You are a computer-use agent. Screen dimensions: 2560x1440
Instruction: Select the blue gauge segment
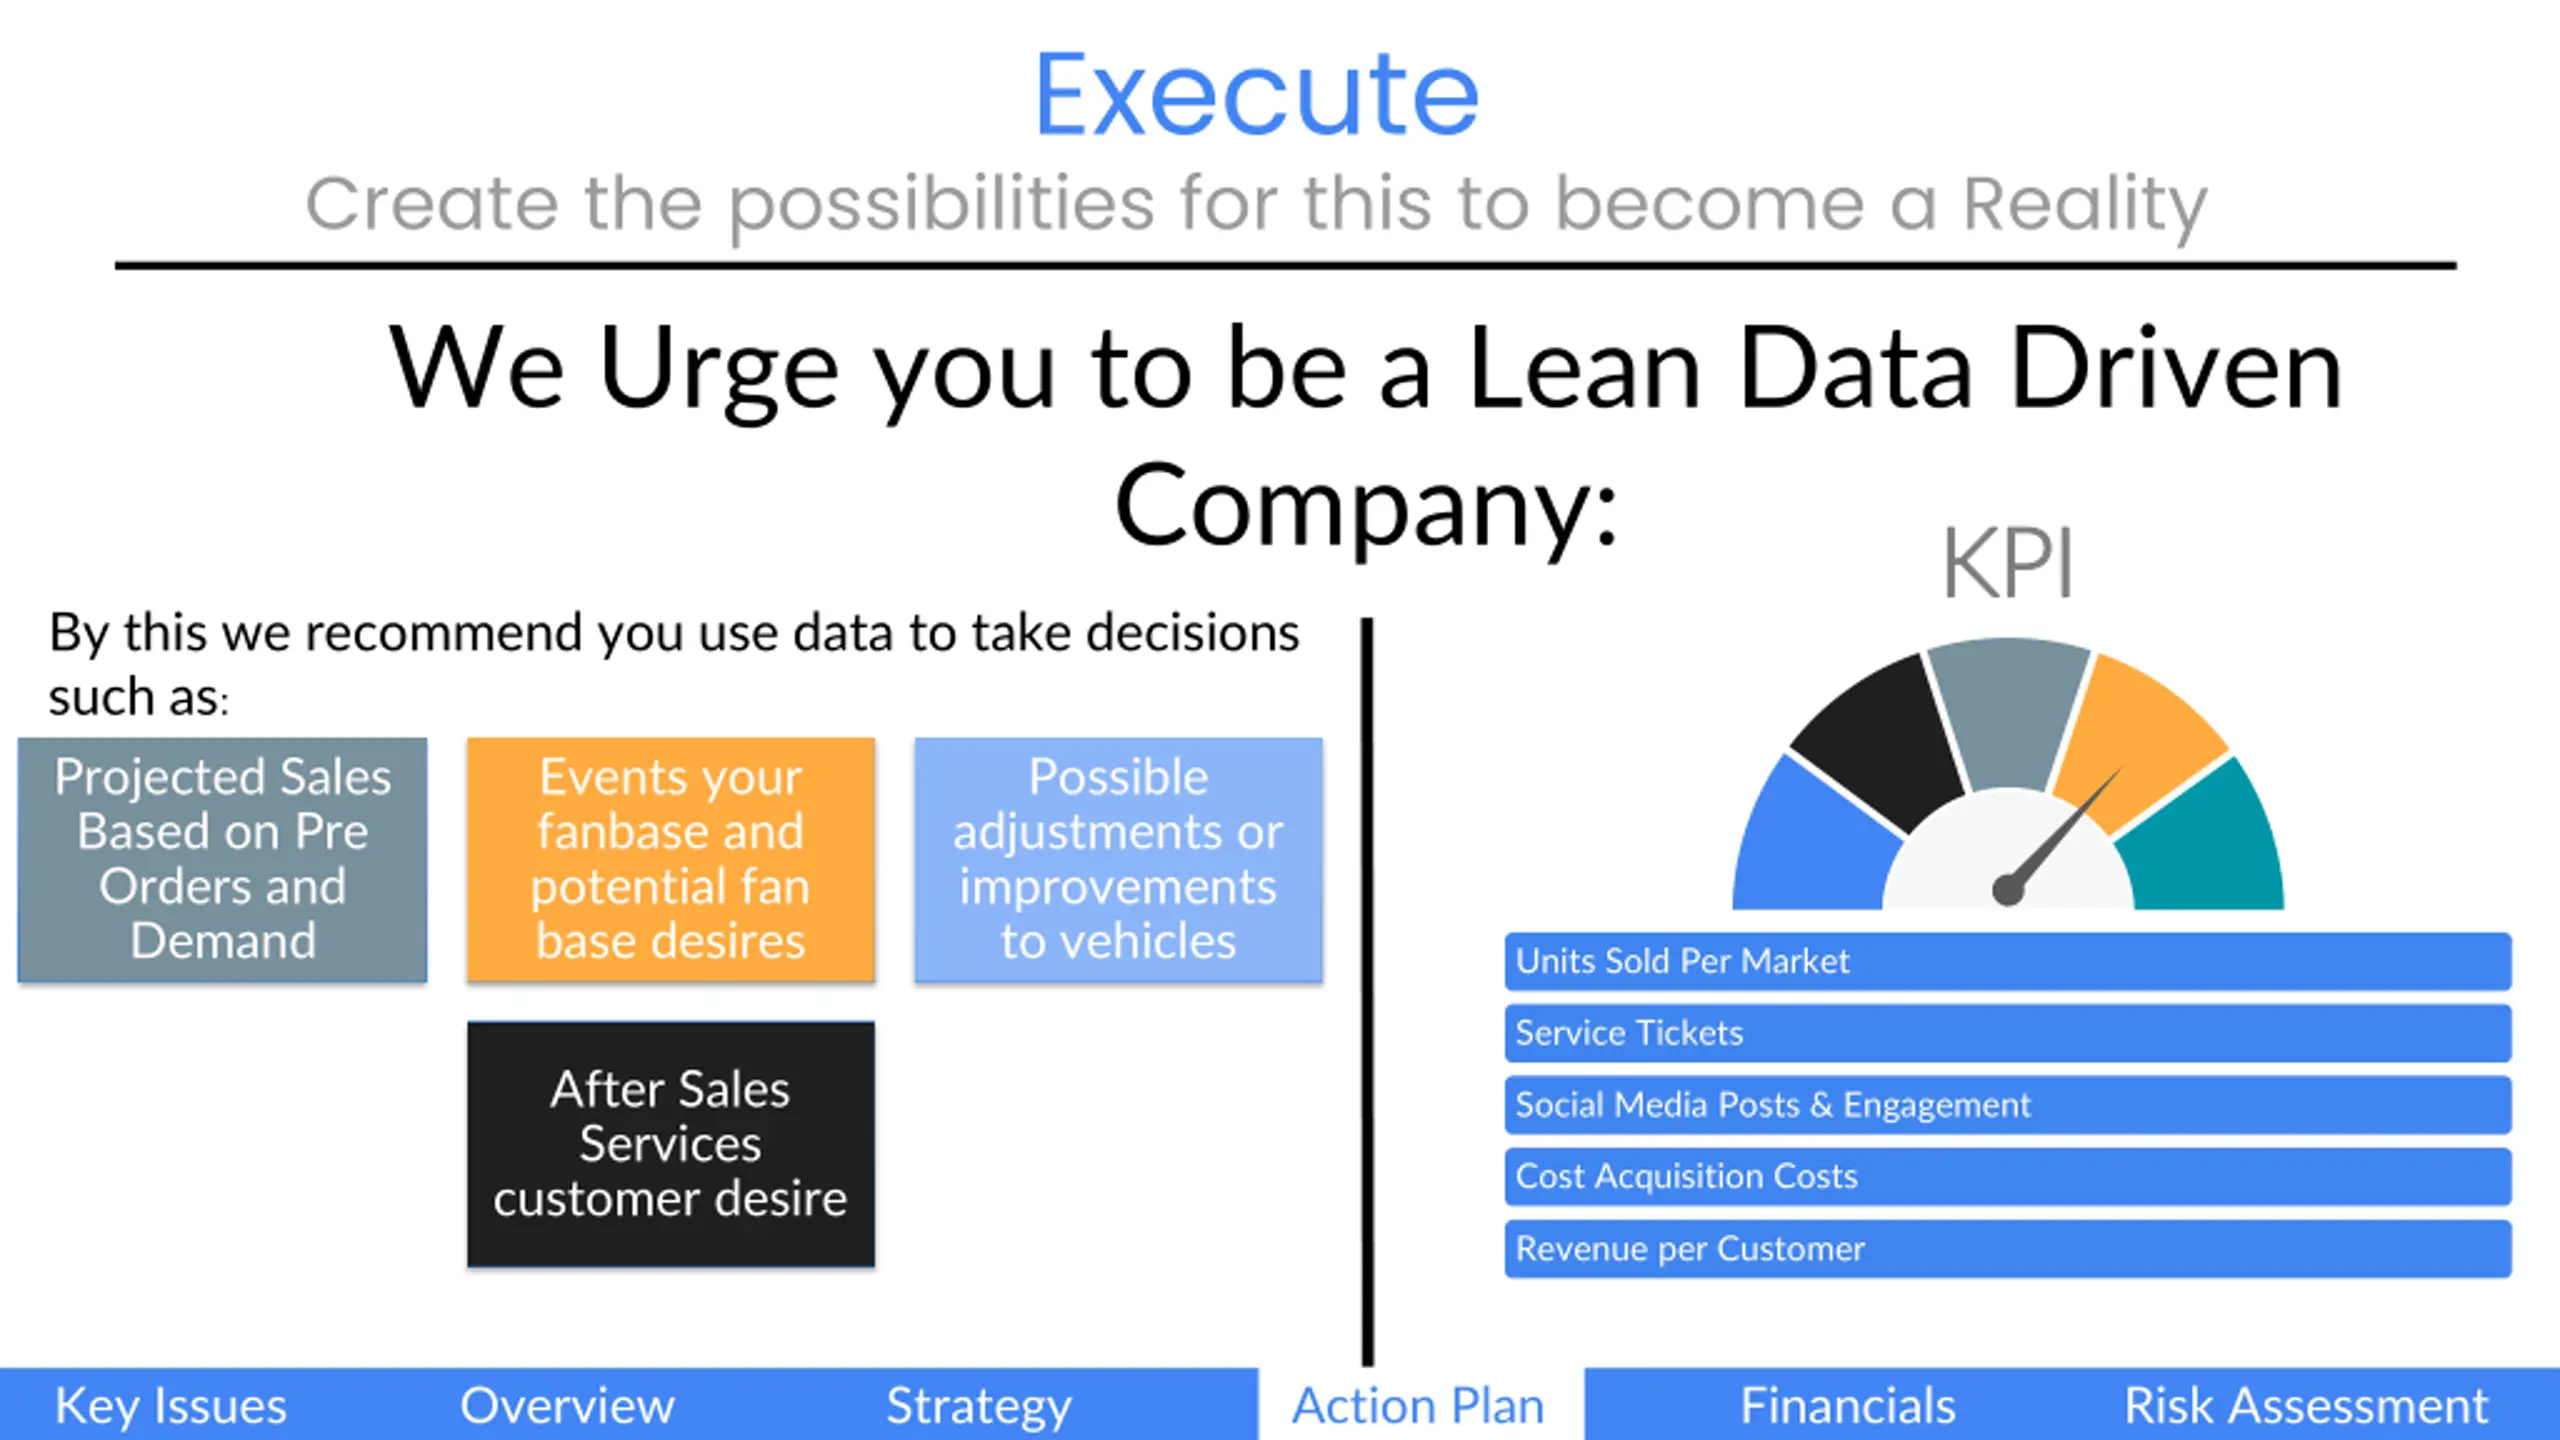pos(1812,840)
